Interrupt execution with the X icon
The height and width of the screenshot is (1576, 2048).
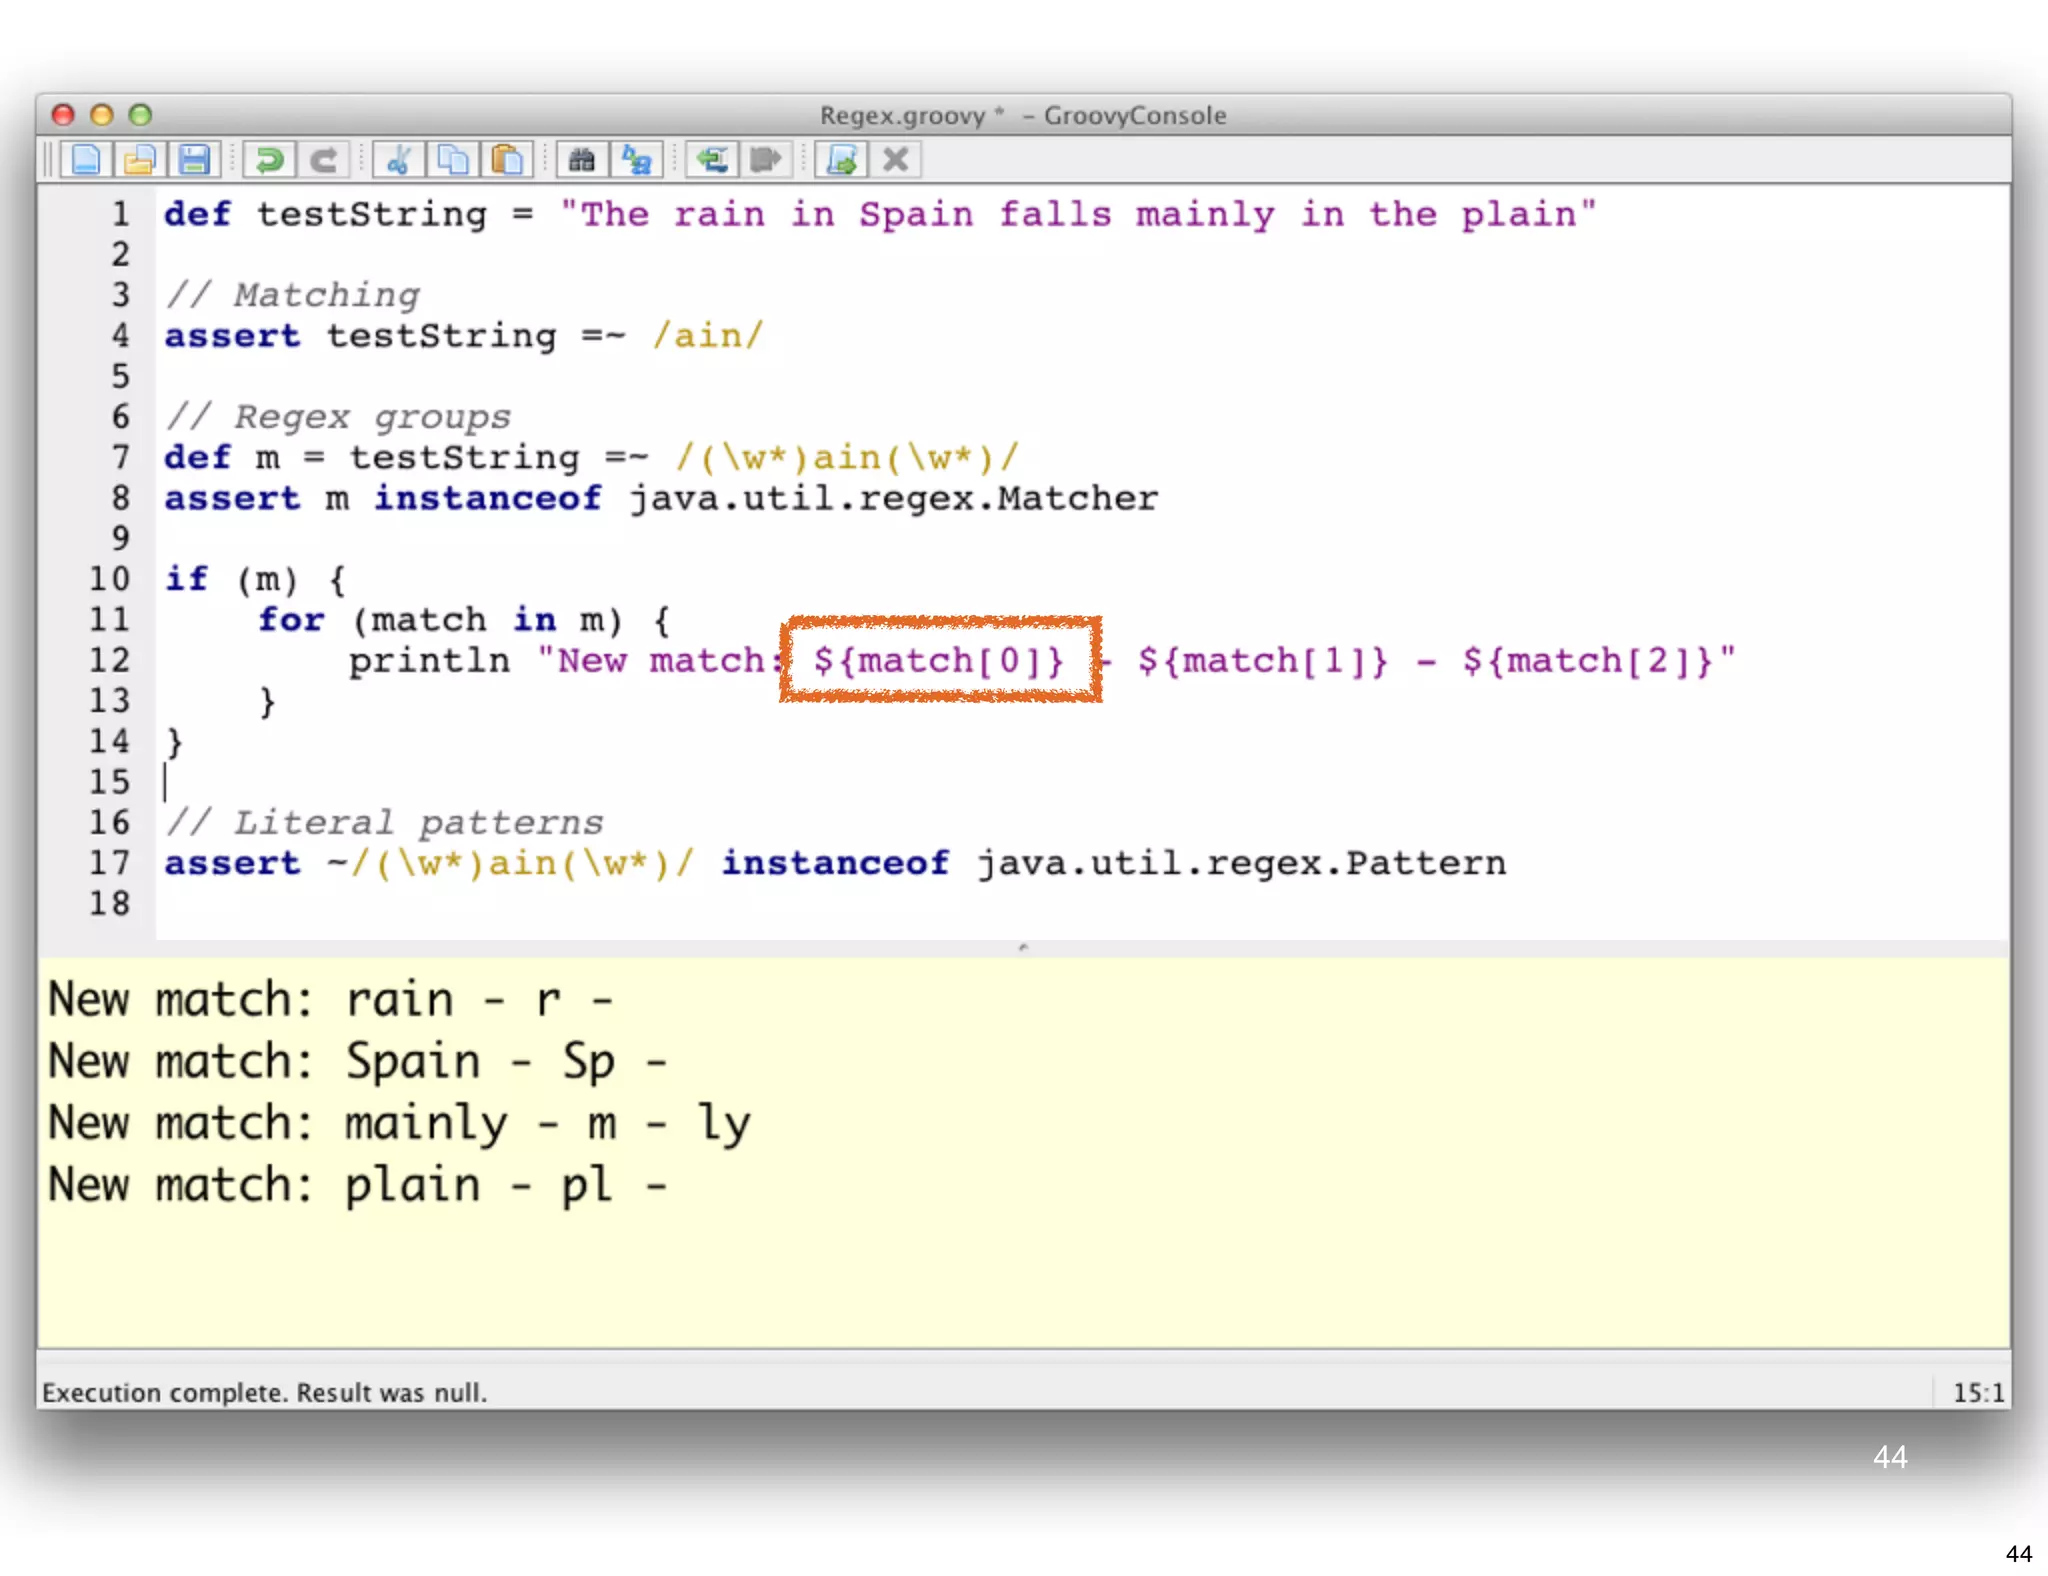896,160
